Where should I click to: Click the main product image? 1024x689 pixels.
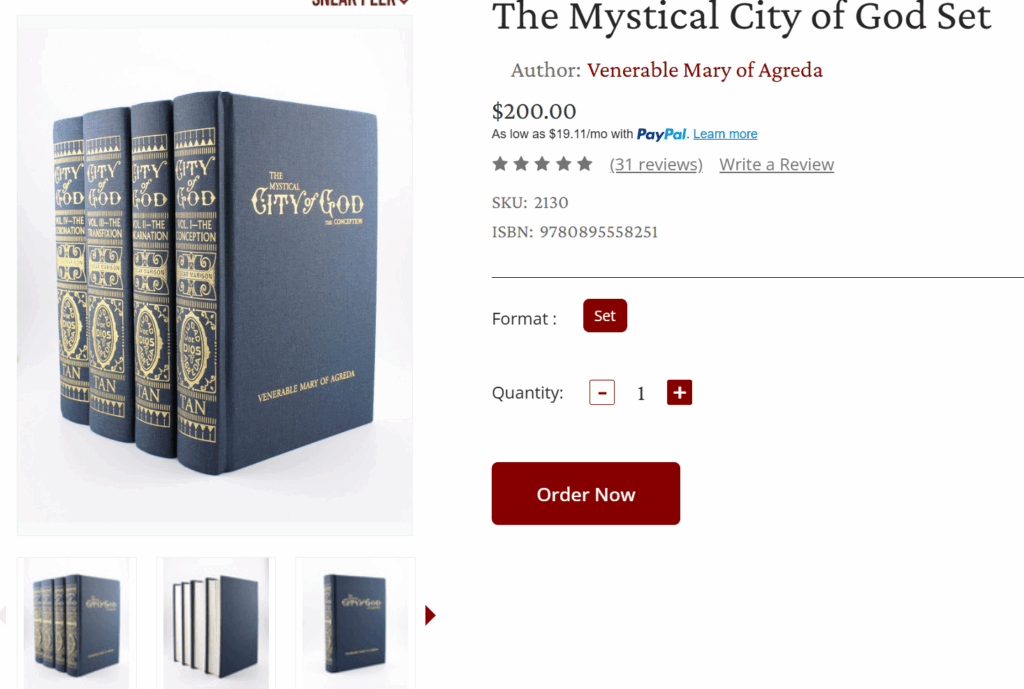[215, 276]
